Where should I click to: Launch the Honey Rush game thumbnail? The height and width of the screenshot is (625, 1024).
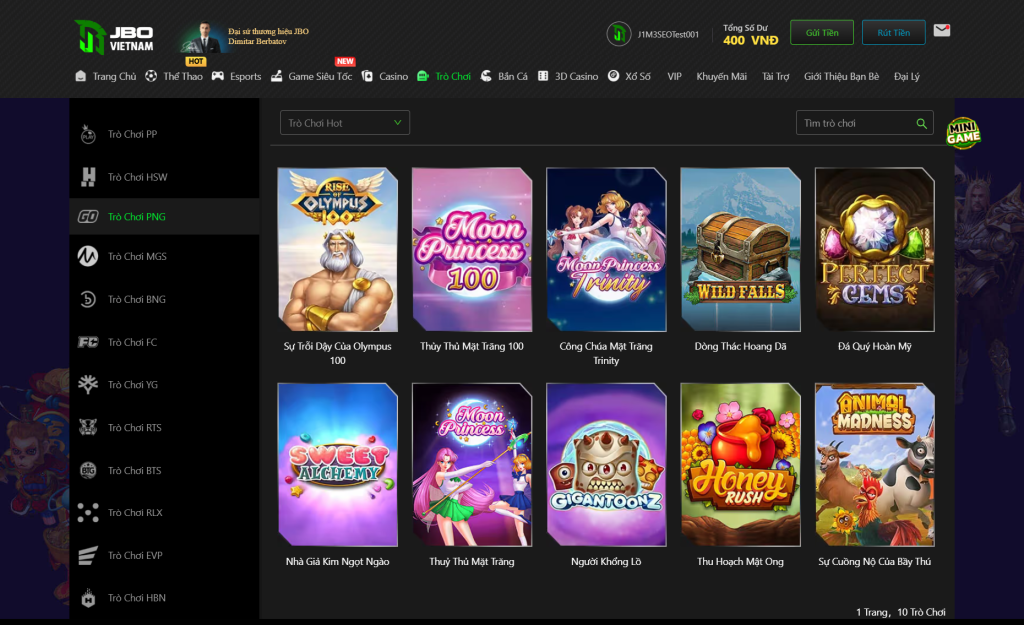pyautogui.click(x=740, y=464)
